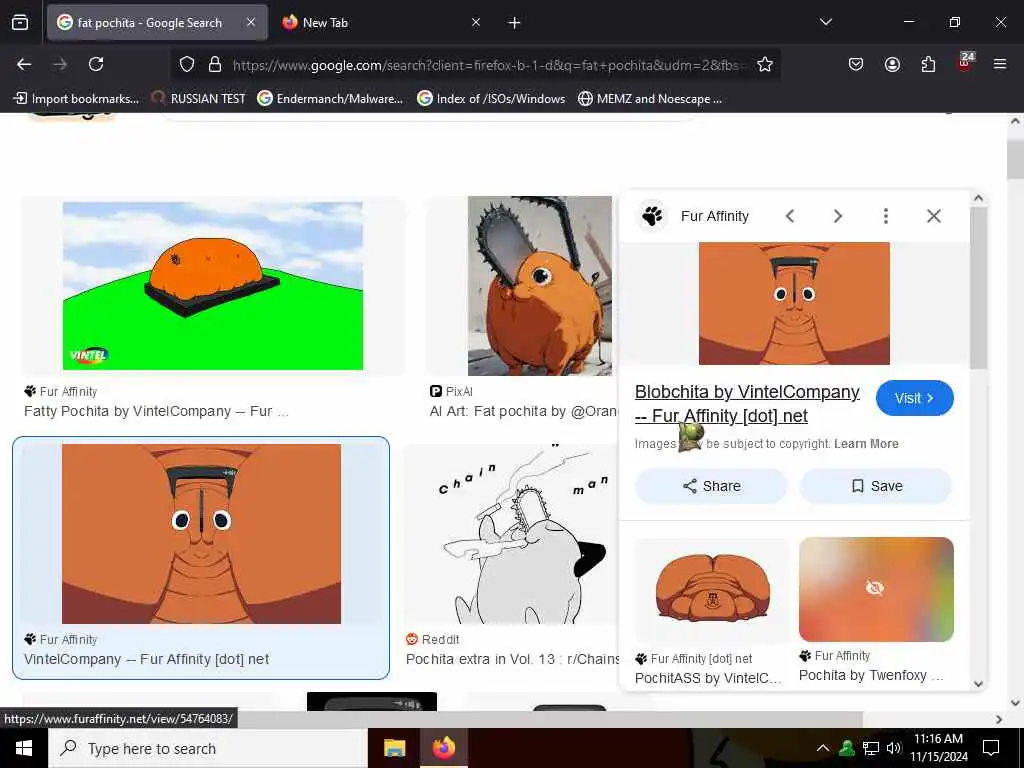Click the Firefox taskbar icon

(x=443, y=748)
